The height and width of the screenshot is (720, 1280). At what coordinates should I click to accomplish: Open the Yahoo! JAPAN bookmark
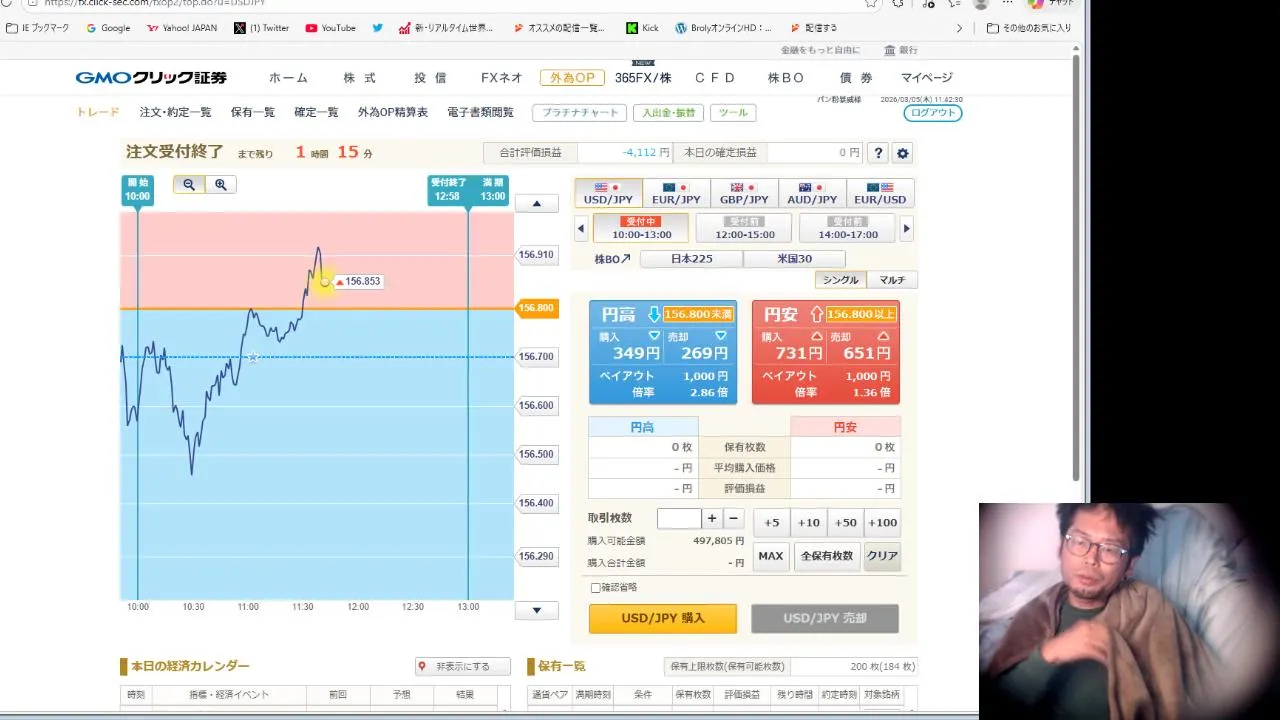pyautogui.click(x=181, y=28)
